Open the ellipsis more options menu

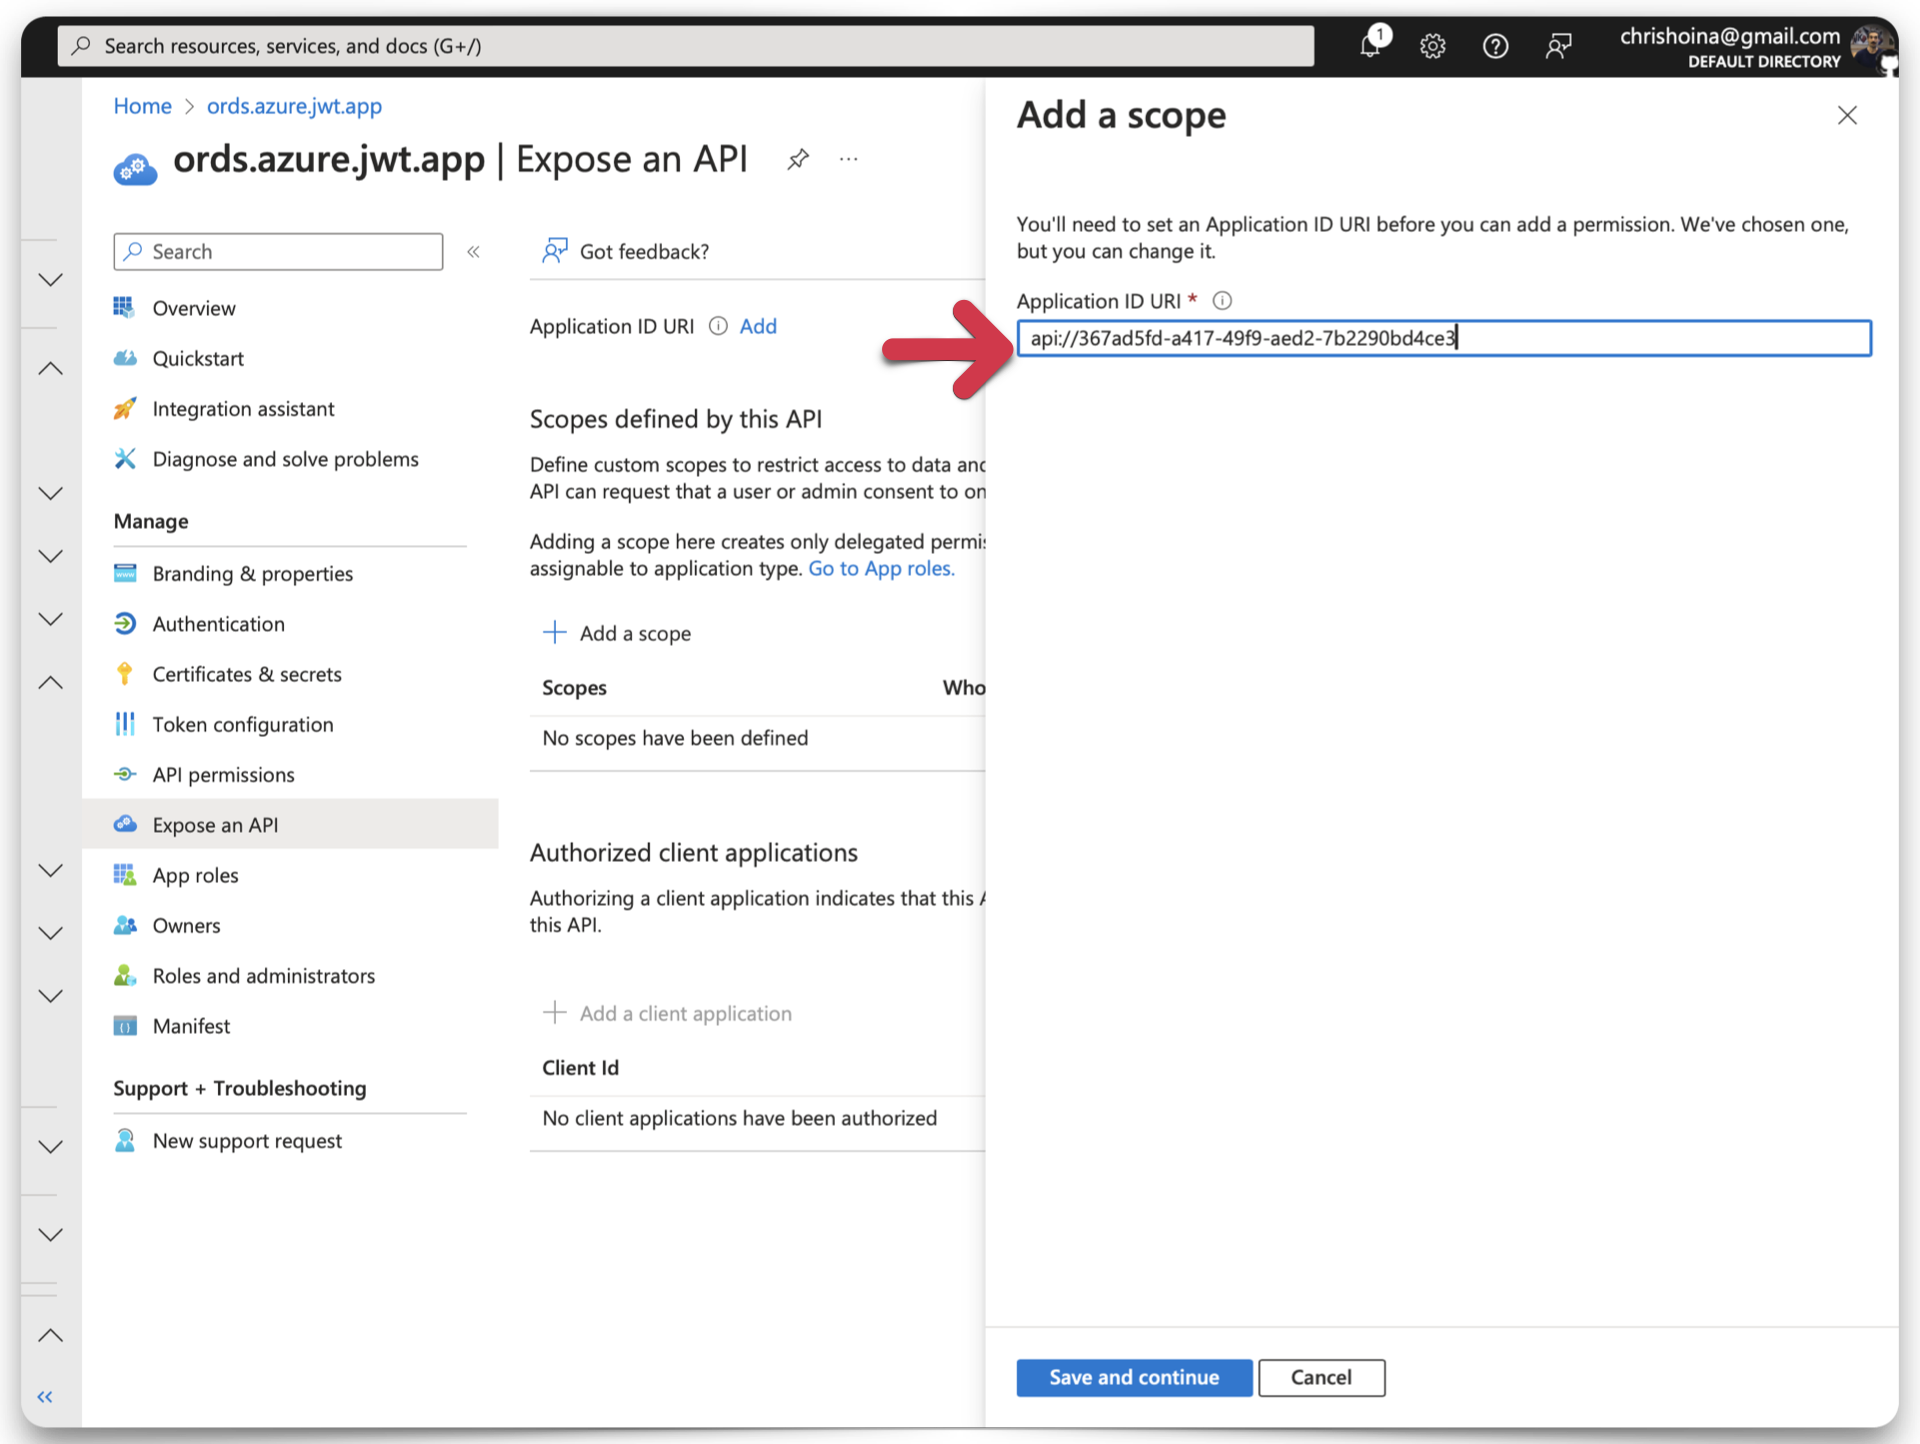click(x=849, y=159)
